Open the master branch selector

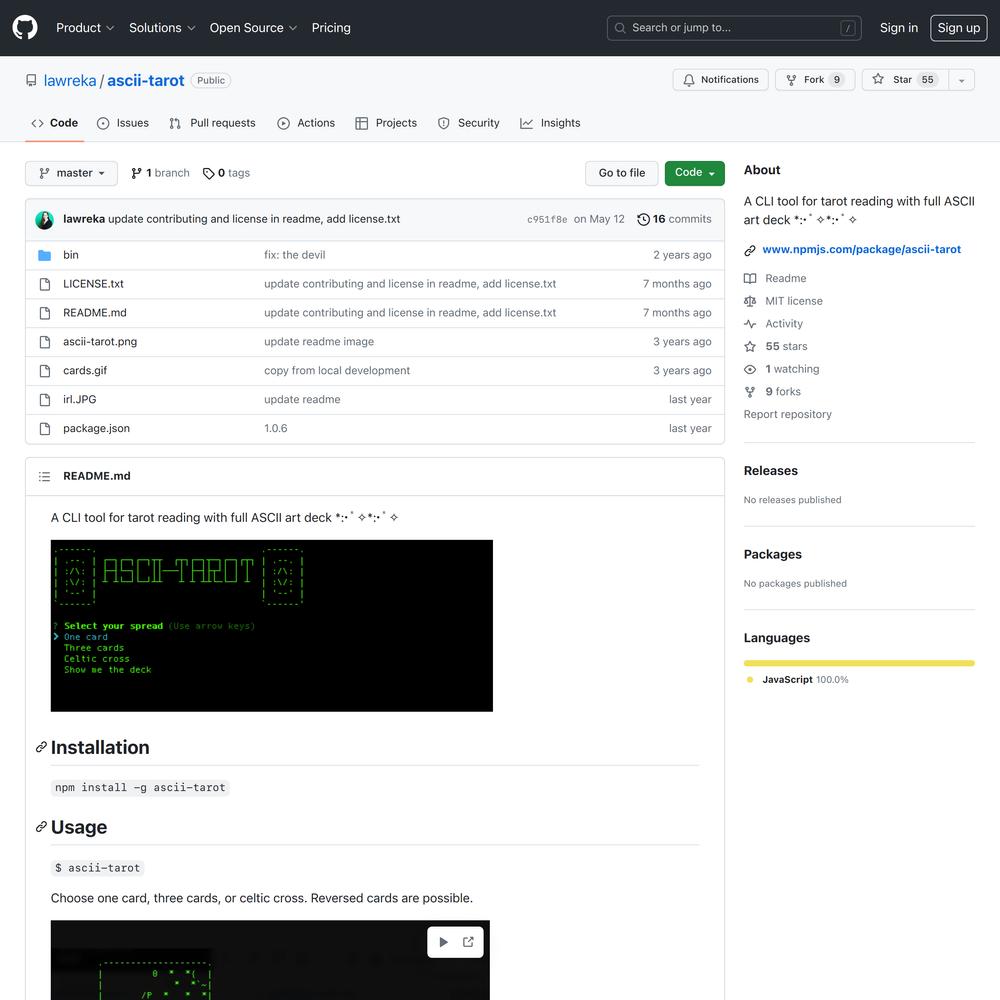[71, 173]
